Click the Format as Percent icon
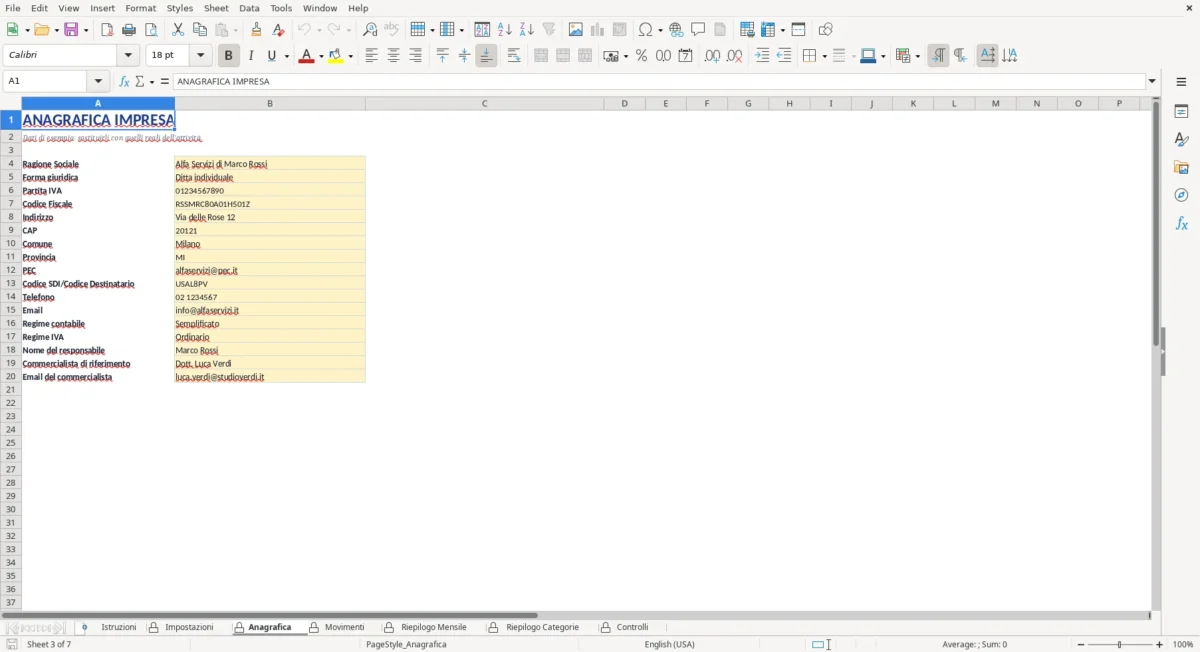 pyautogui.click(x=642, y=56)
